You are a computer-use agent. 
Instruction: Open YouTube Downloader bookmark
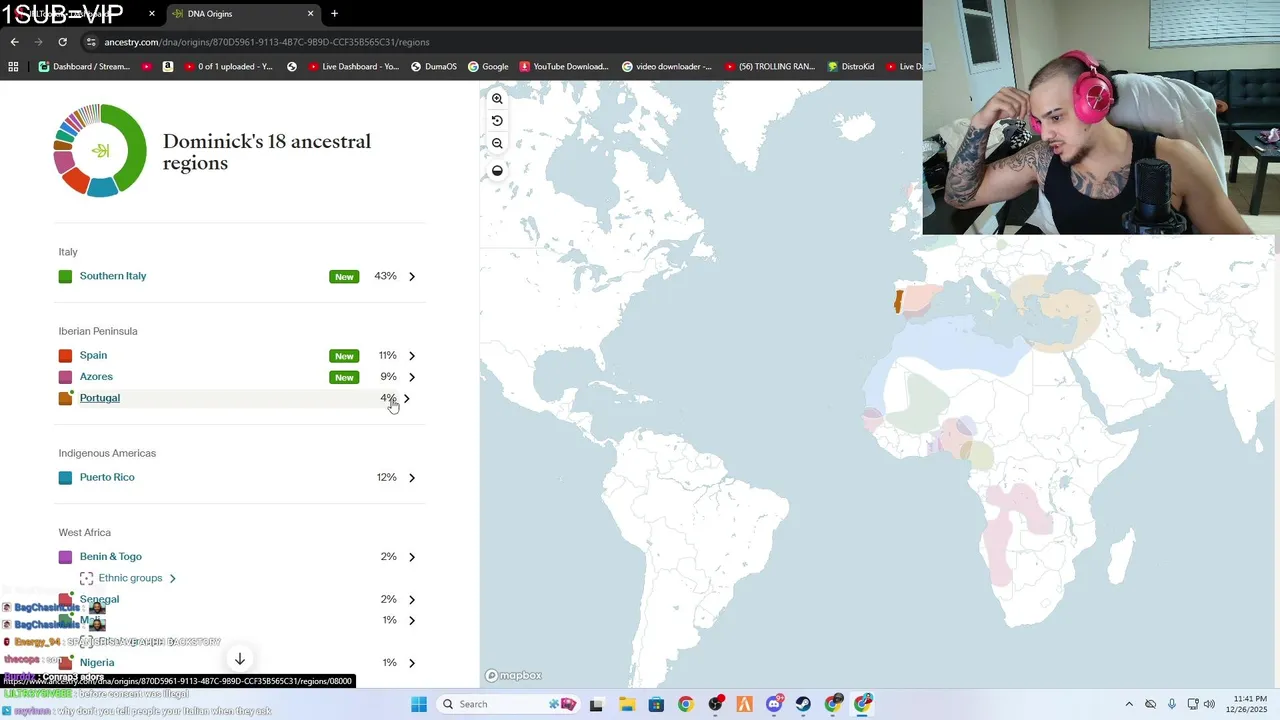tap(563, 67)
